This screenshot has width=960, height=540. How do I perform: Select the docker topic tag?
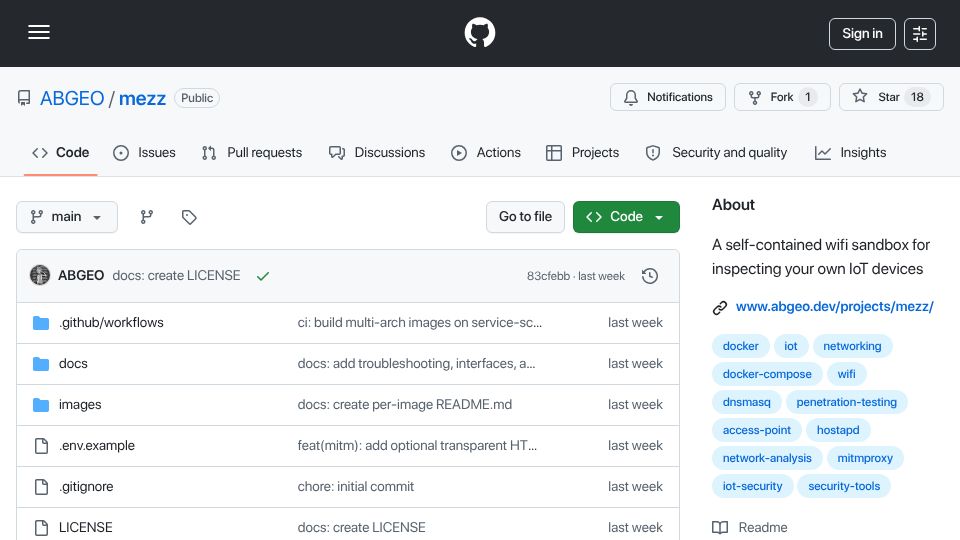[x=740, y=347]
